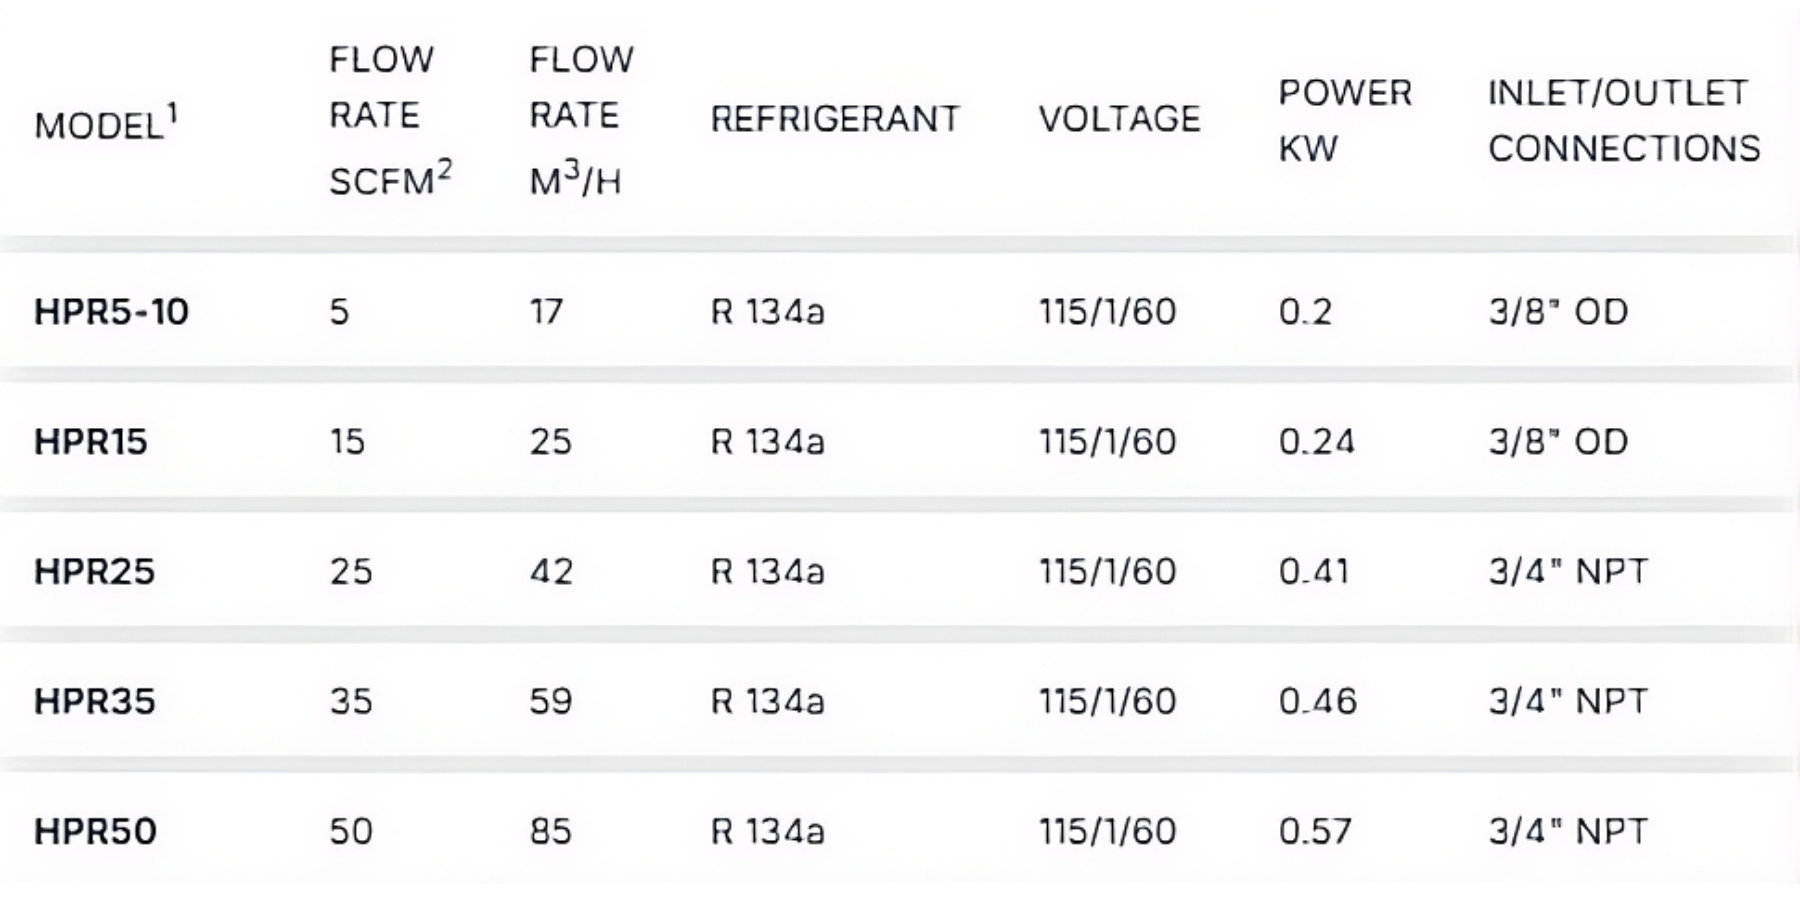Screen dimensions: 1800x900
Task: Click the HPR15 model name
Action: pos(91,441)
